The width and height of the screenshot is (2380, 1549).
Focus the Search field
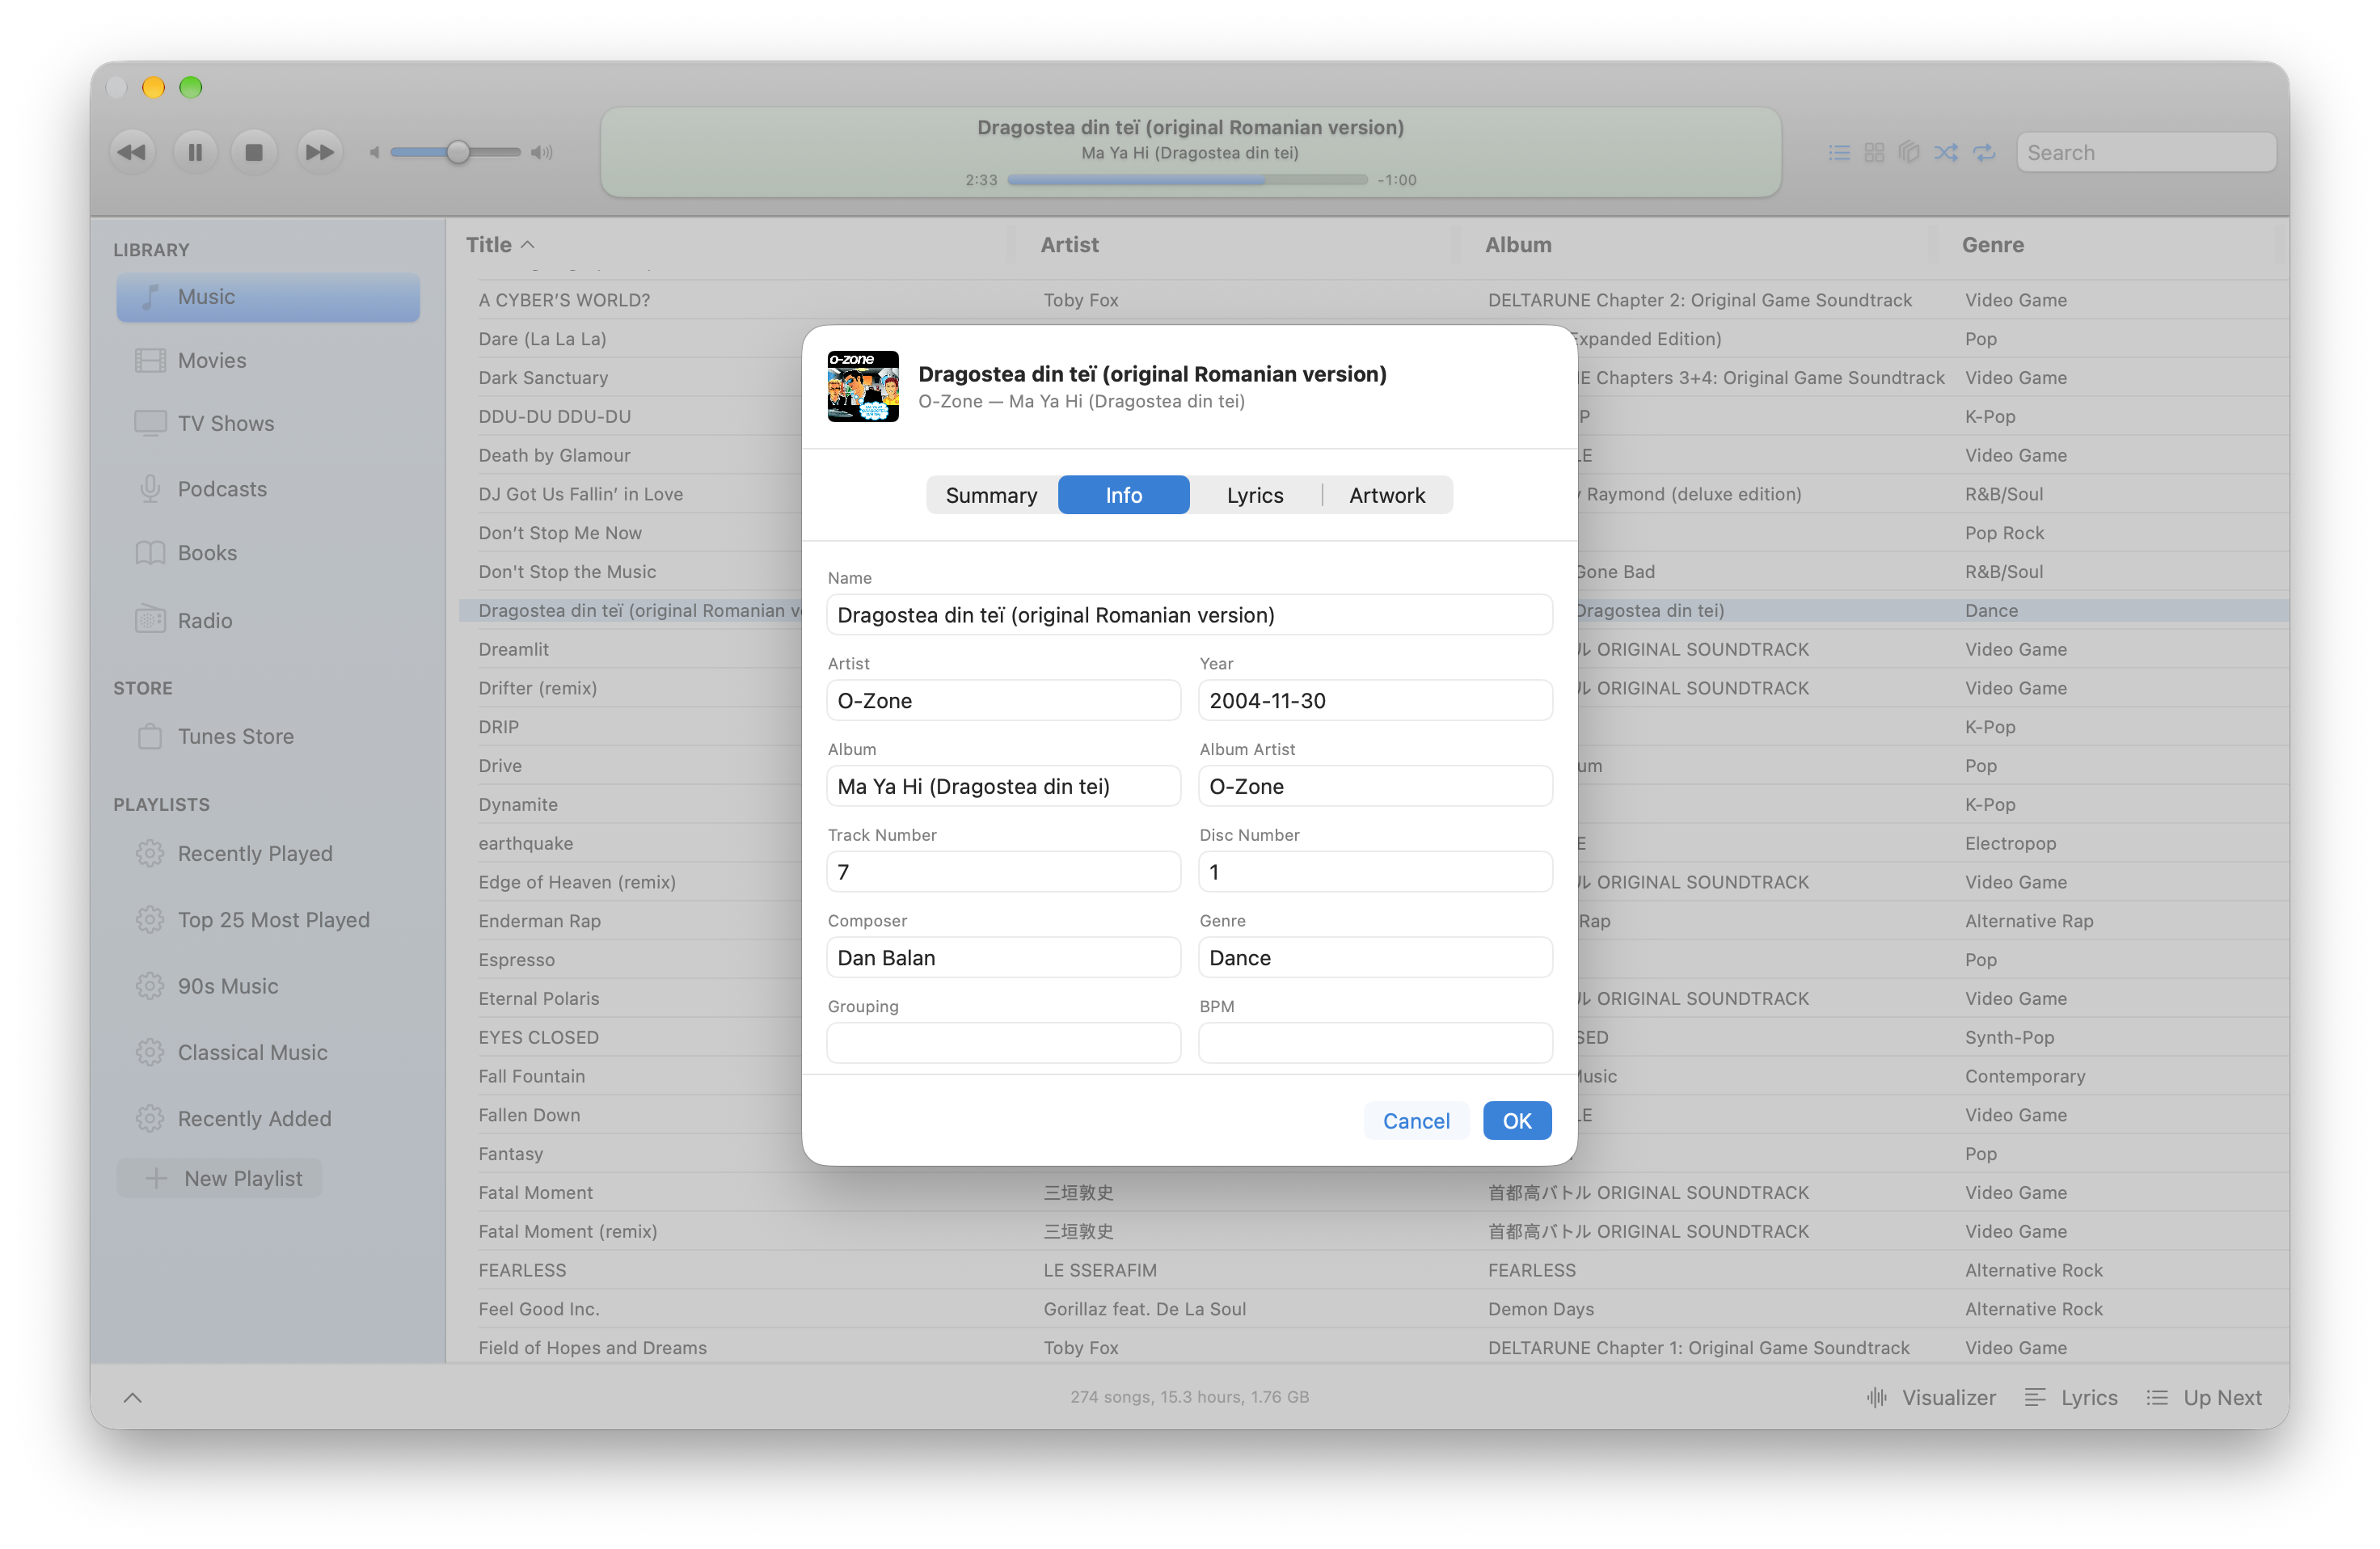[2146, 152]
